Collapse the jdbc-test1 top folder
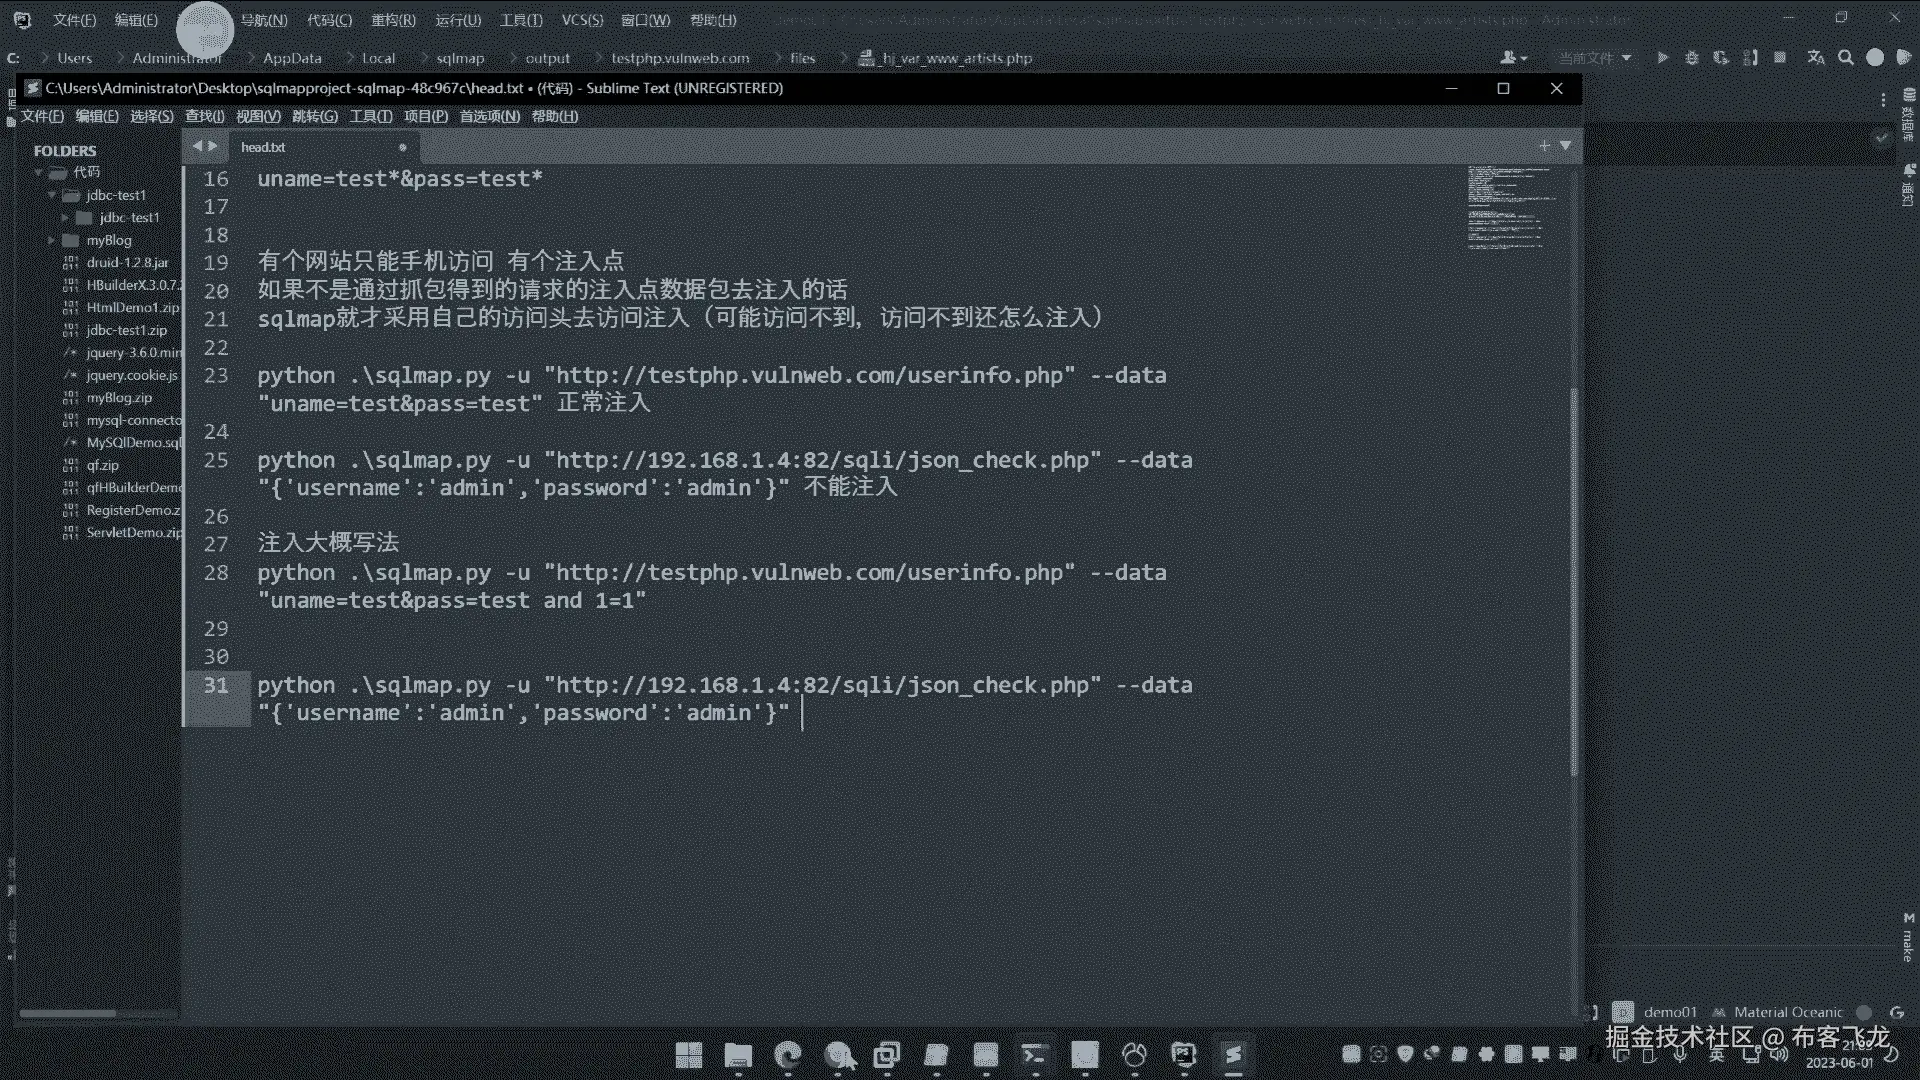This screenshot has width=1920, height=1080. pyautogui.click(x=52, y=195)
